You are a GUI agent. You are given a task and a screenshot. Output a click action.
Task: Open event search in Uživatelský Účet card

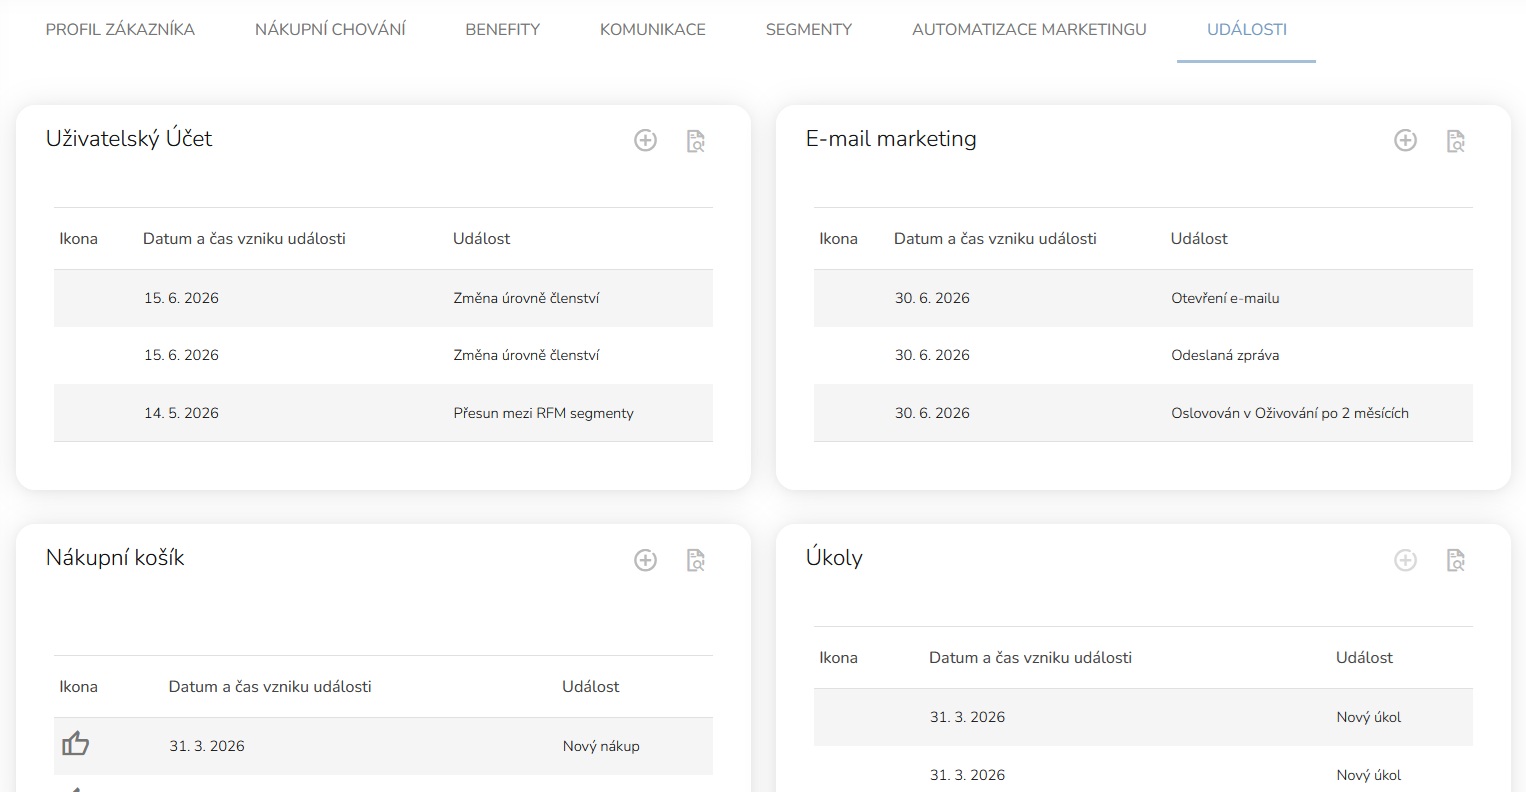point(696,141)
